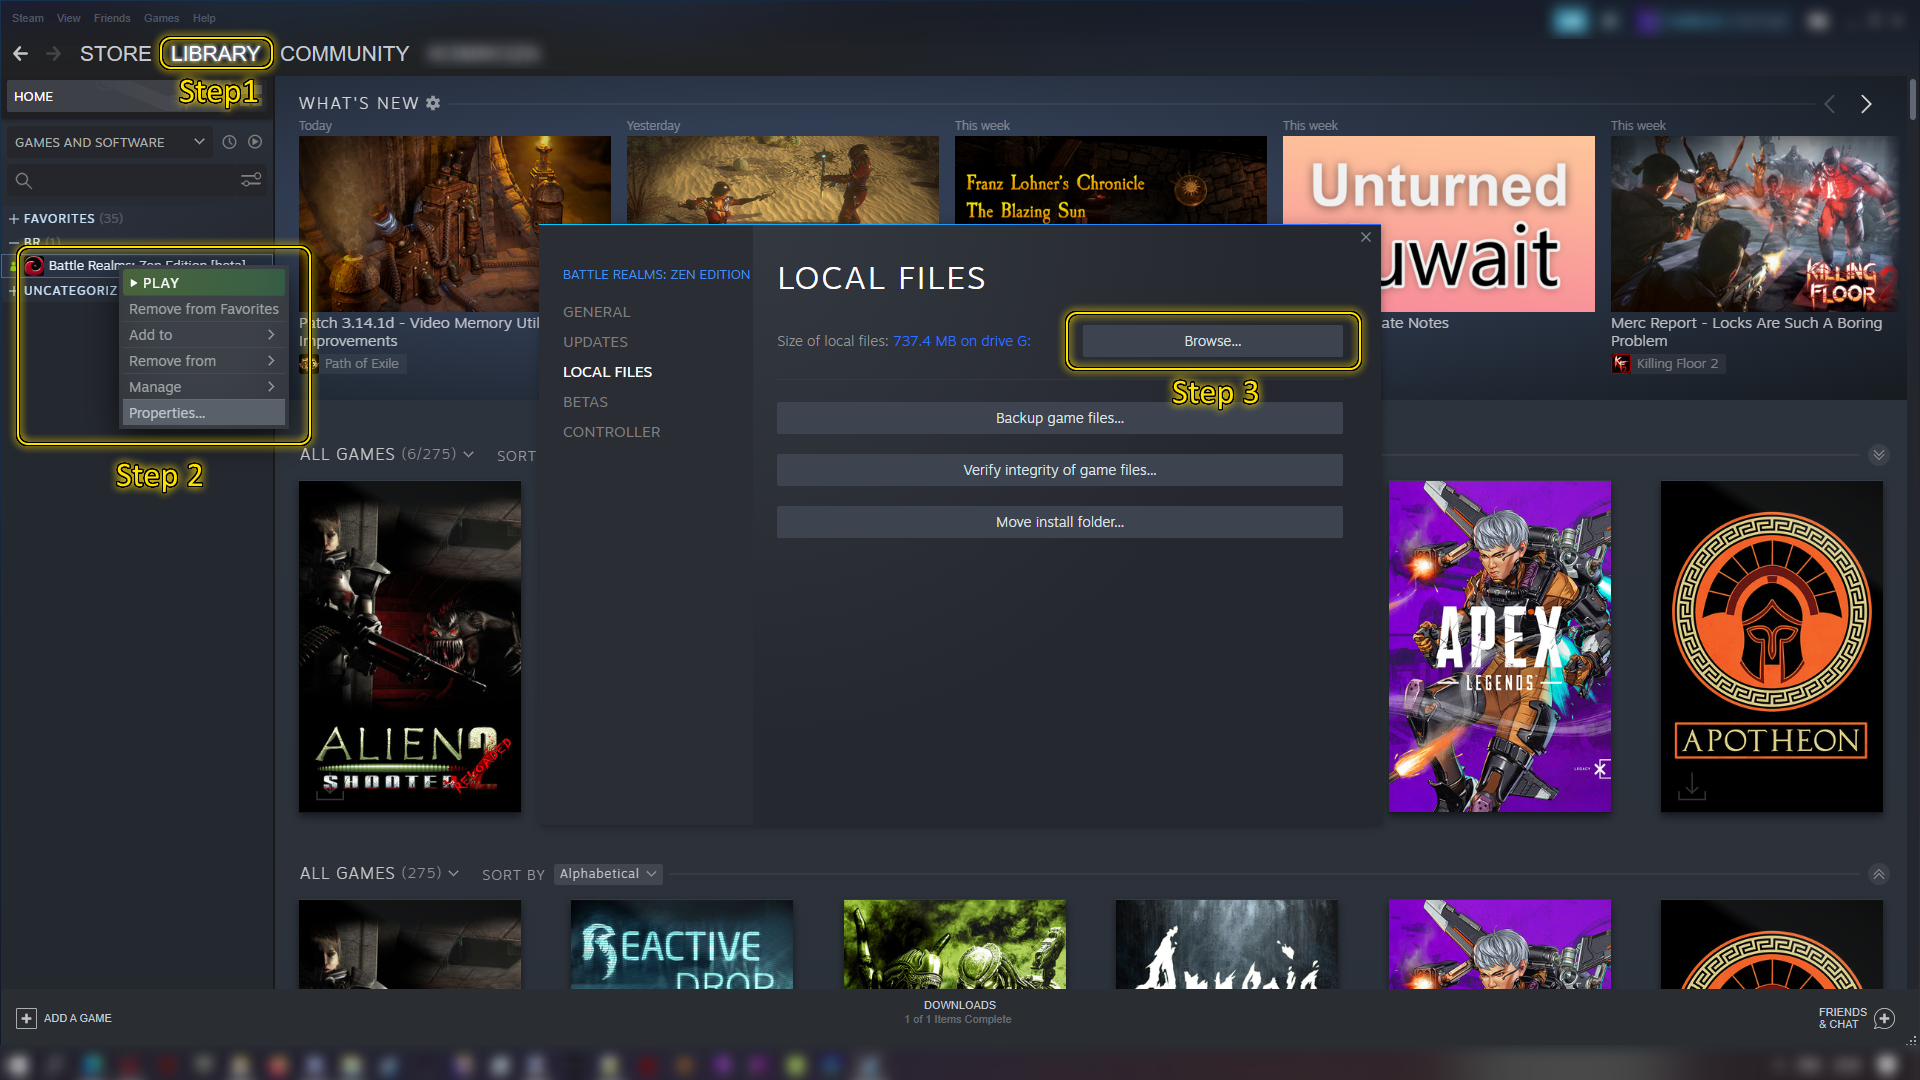1920x1080 pixels.
Task: Open Friends & Chat plus icon
Action: (1884, 1018)
